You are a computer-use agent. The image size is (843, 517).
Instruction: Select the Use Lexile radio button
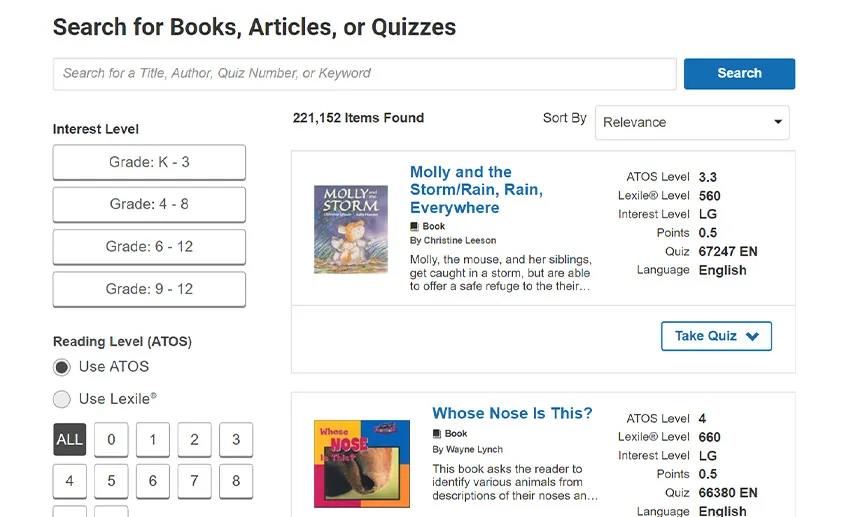tap(62, 399)
